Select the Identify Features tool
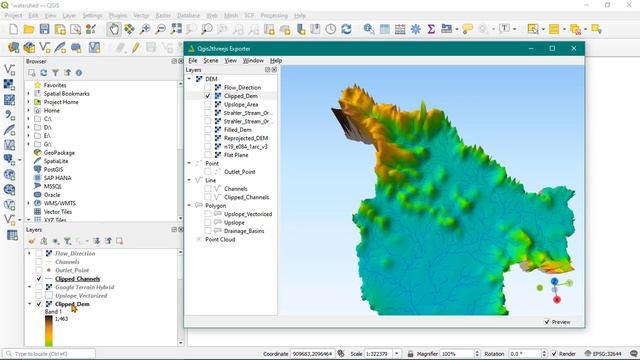 pos(369,29)
